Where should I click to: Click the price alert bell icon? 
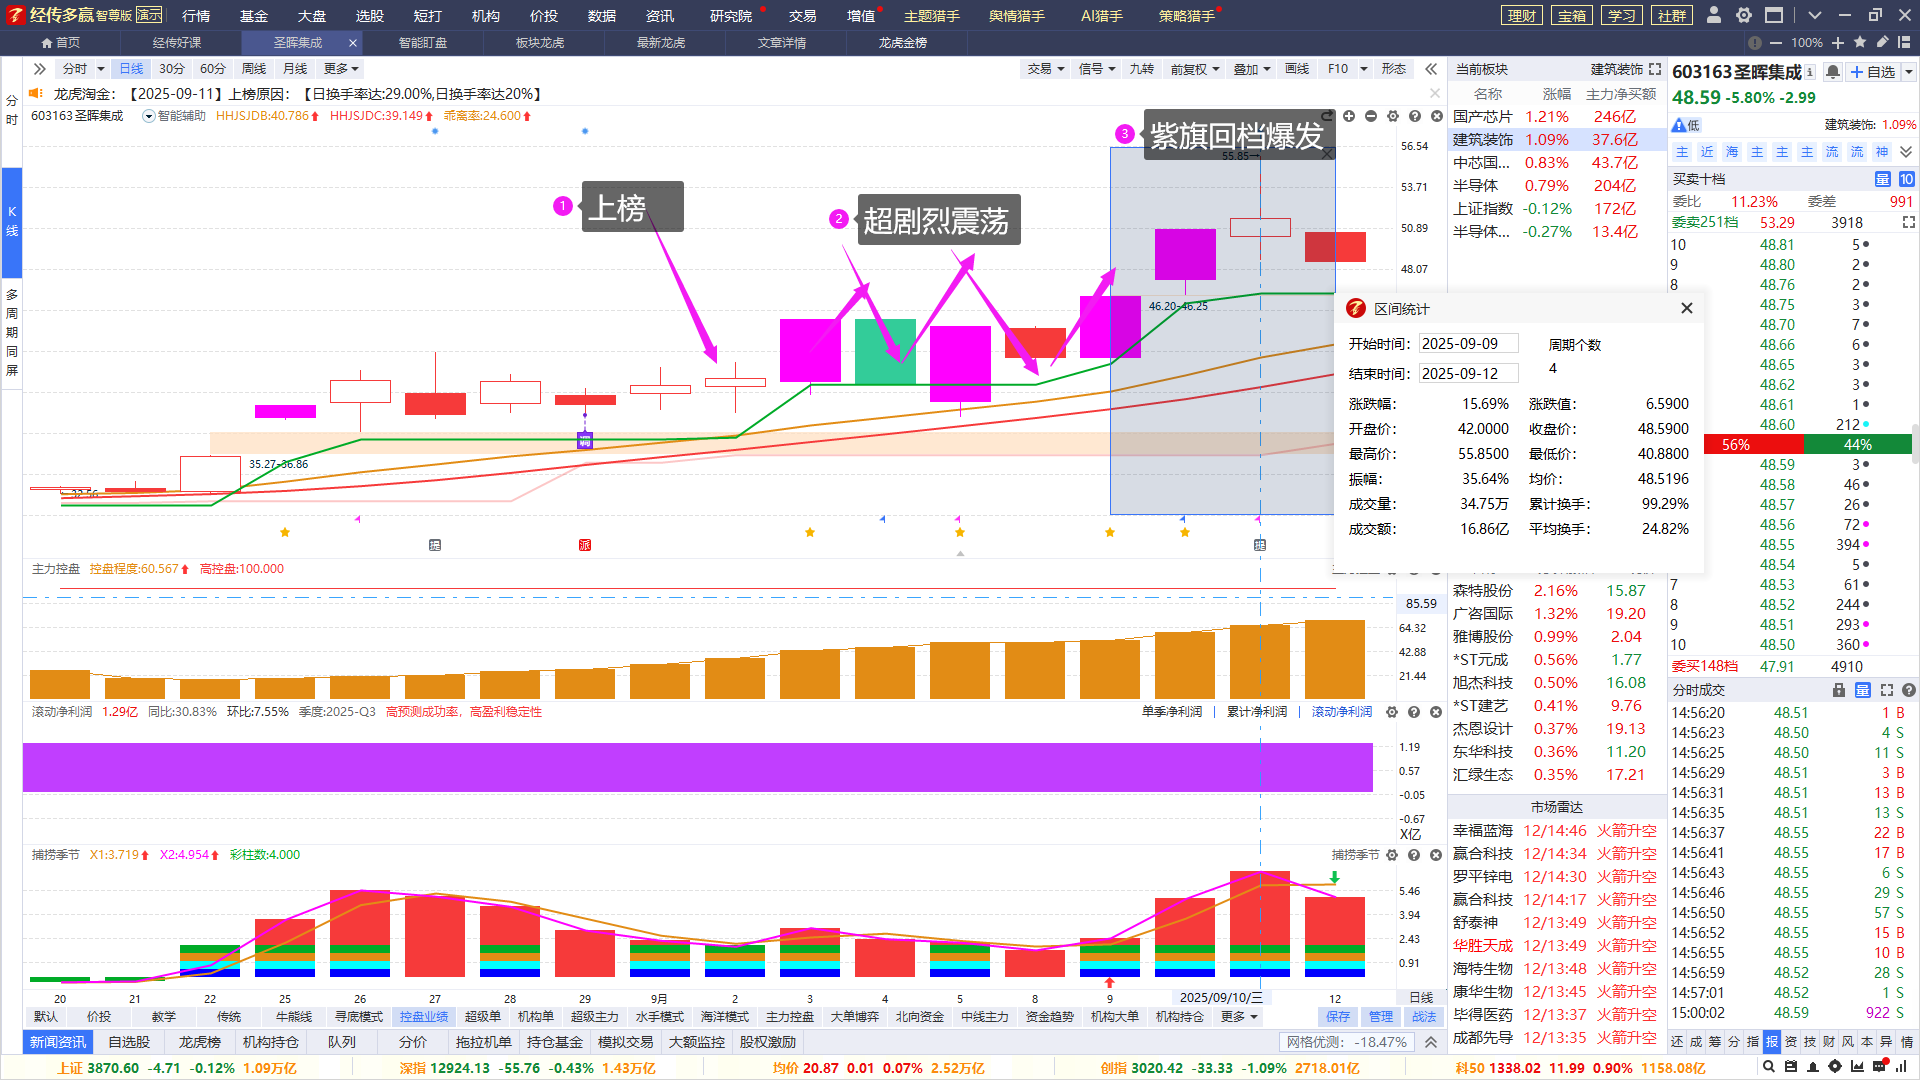pyautogui.click(x=1833, y=72)
